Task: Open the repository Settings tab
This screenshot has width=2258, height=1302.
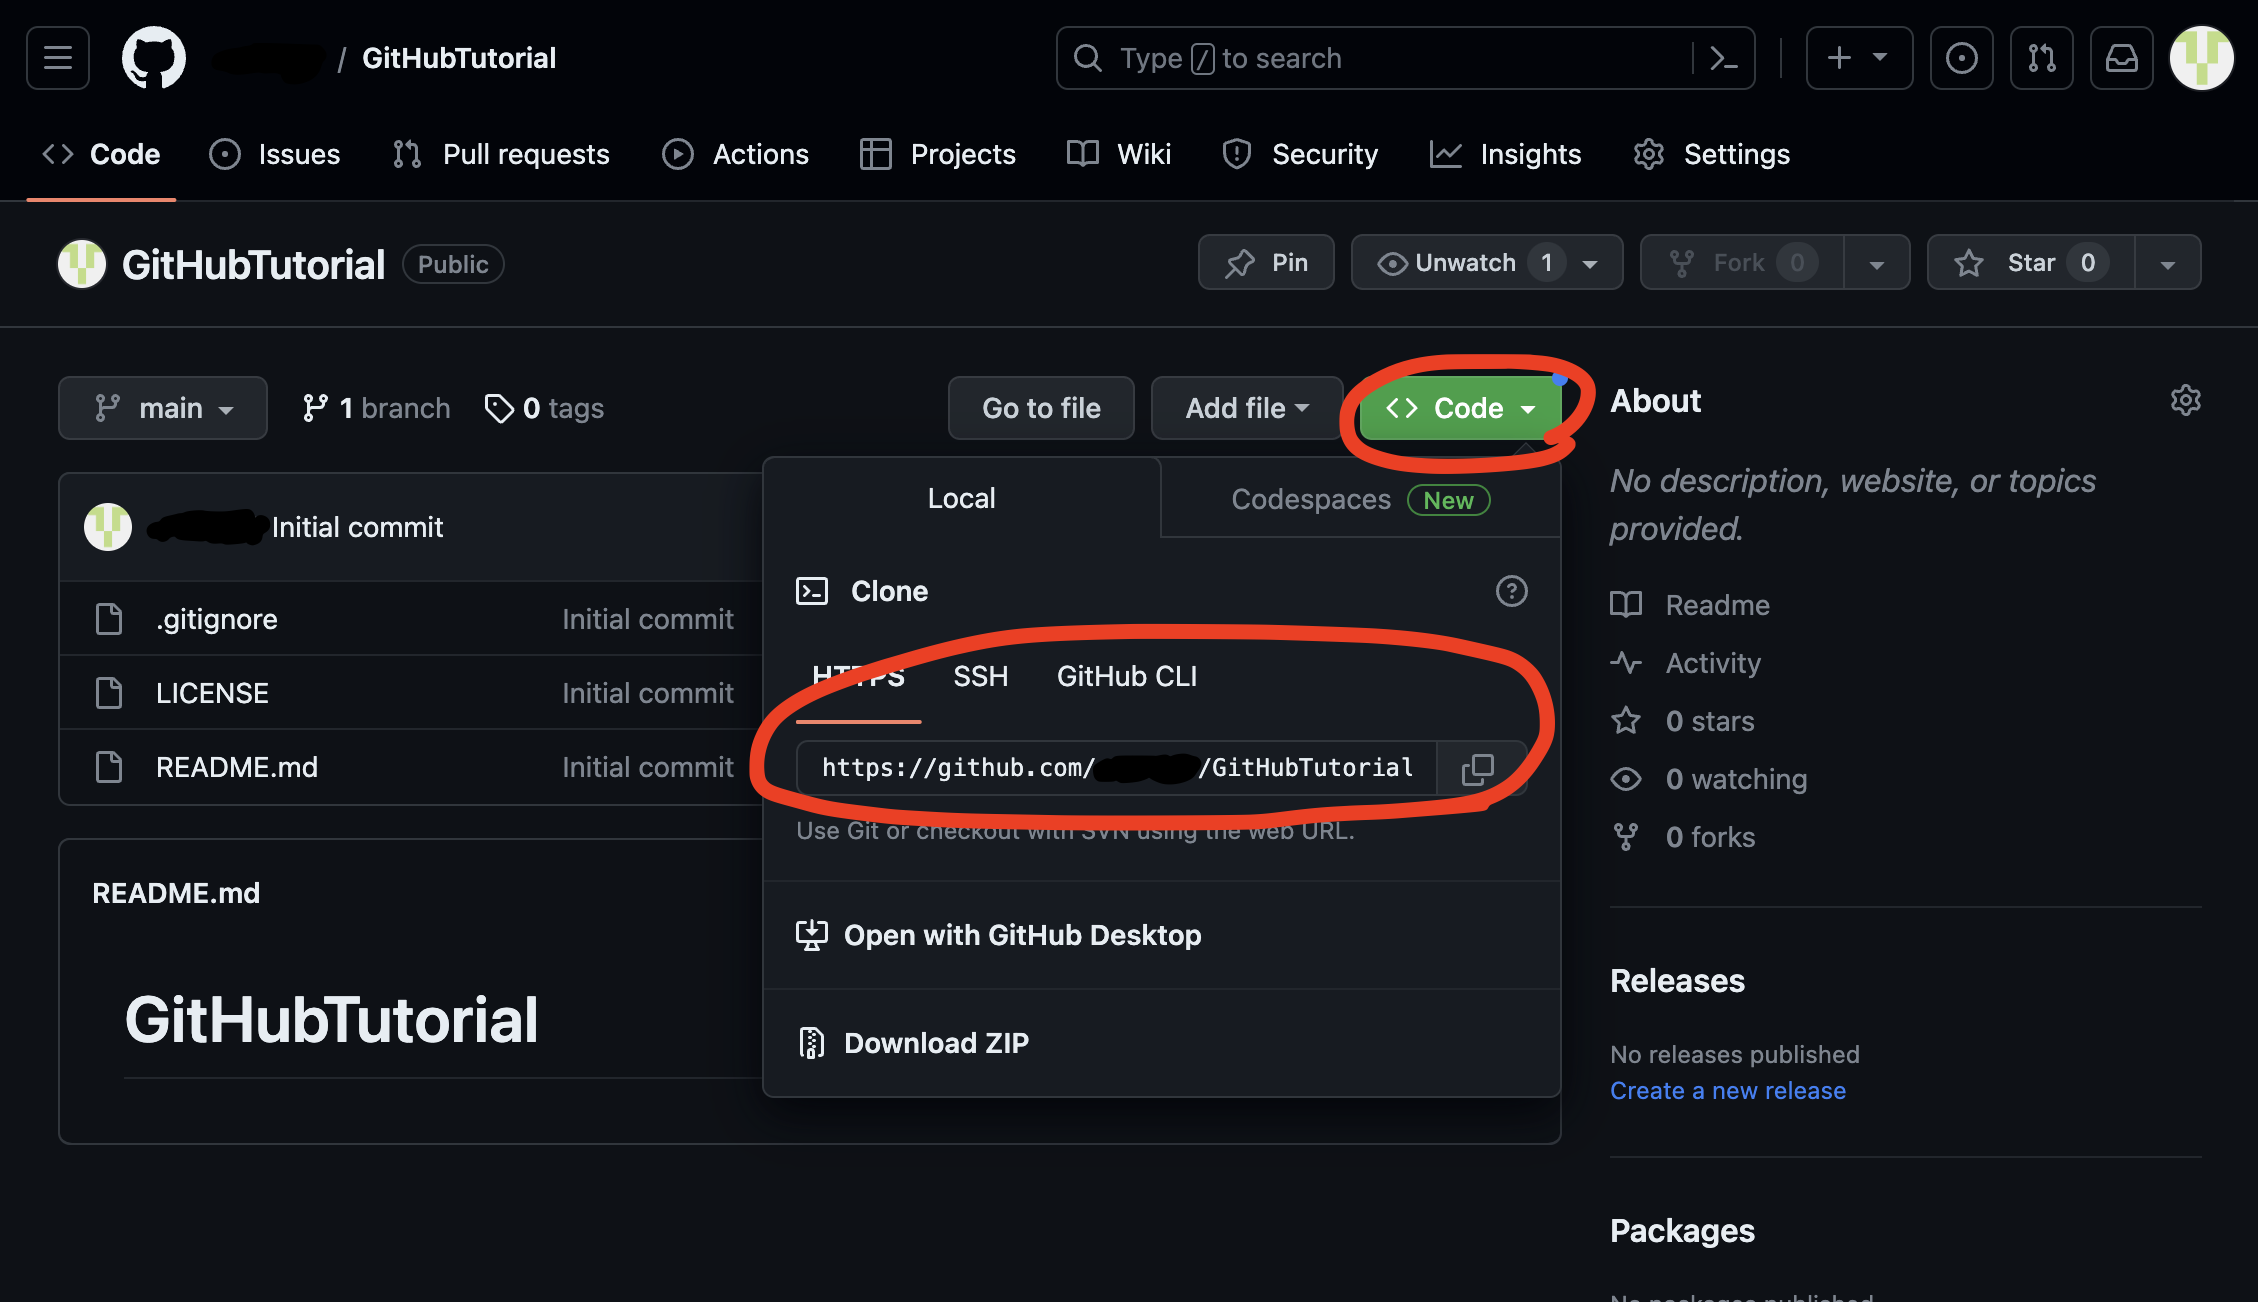Action: [1712, 154]
